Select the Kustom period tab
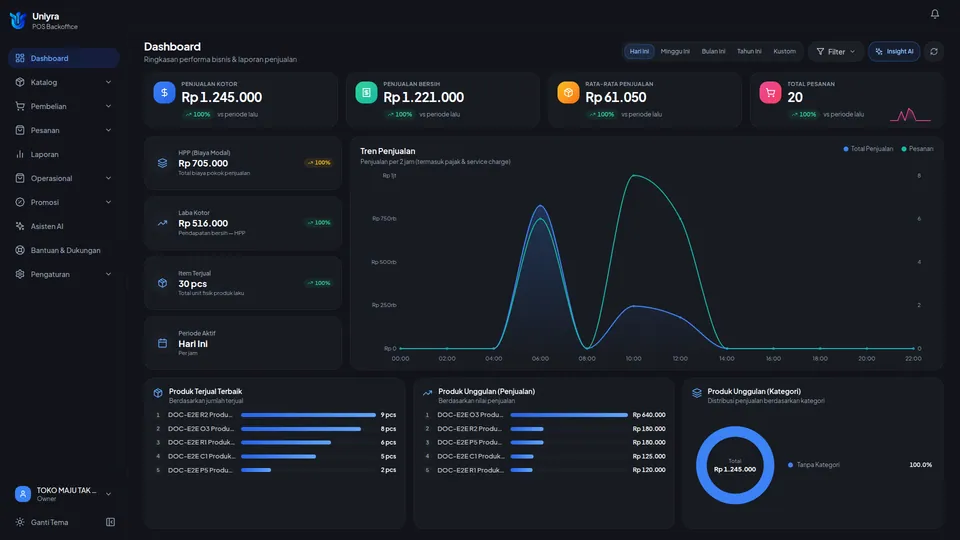This screenshot has width=960, height=540. pos(784,51)
